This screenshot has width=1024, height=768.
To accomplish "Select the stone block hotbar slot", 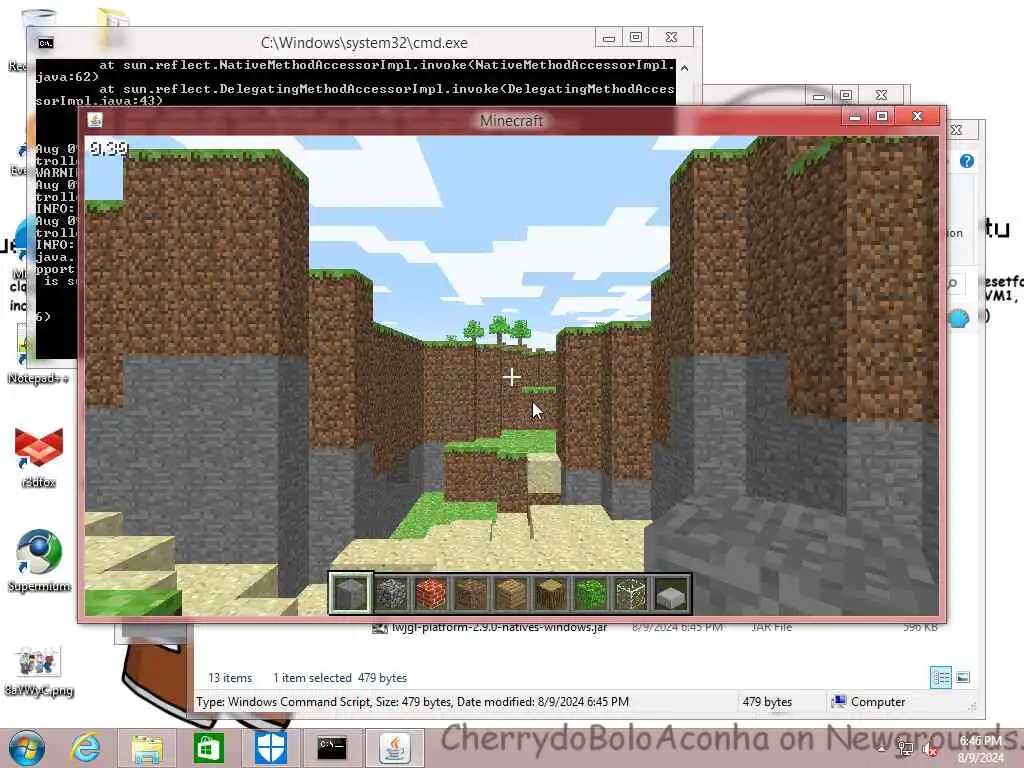I will 350,593.
